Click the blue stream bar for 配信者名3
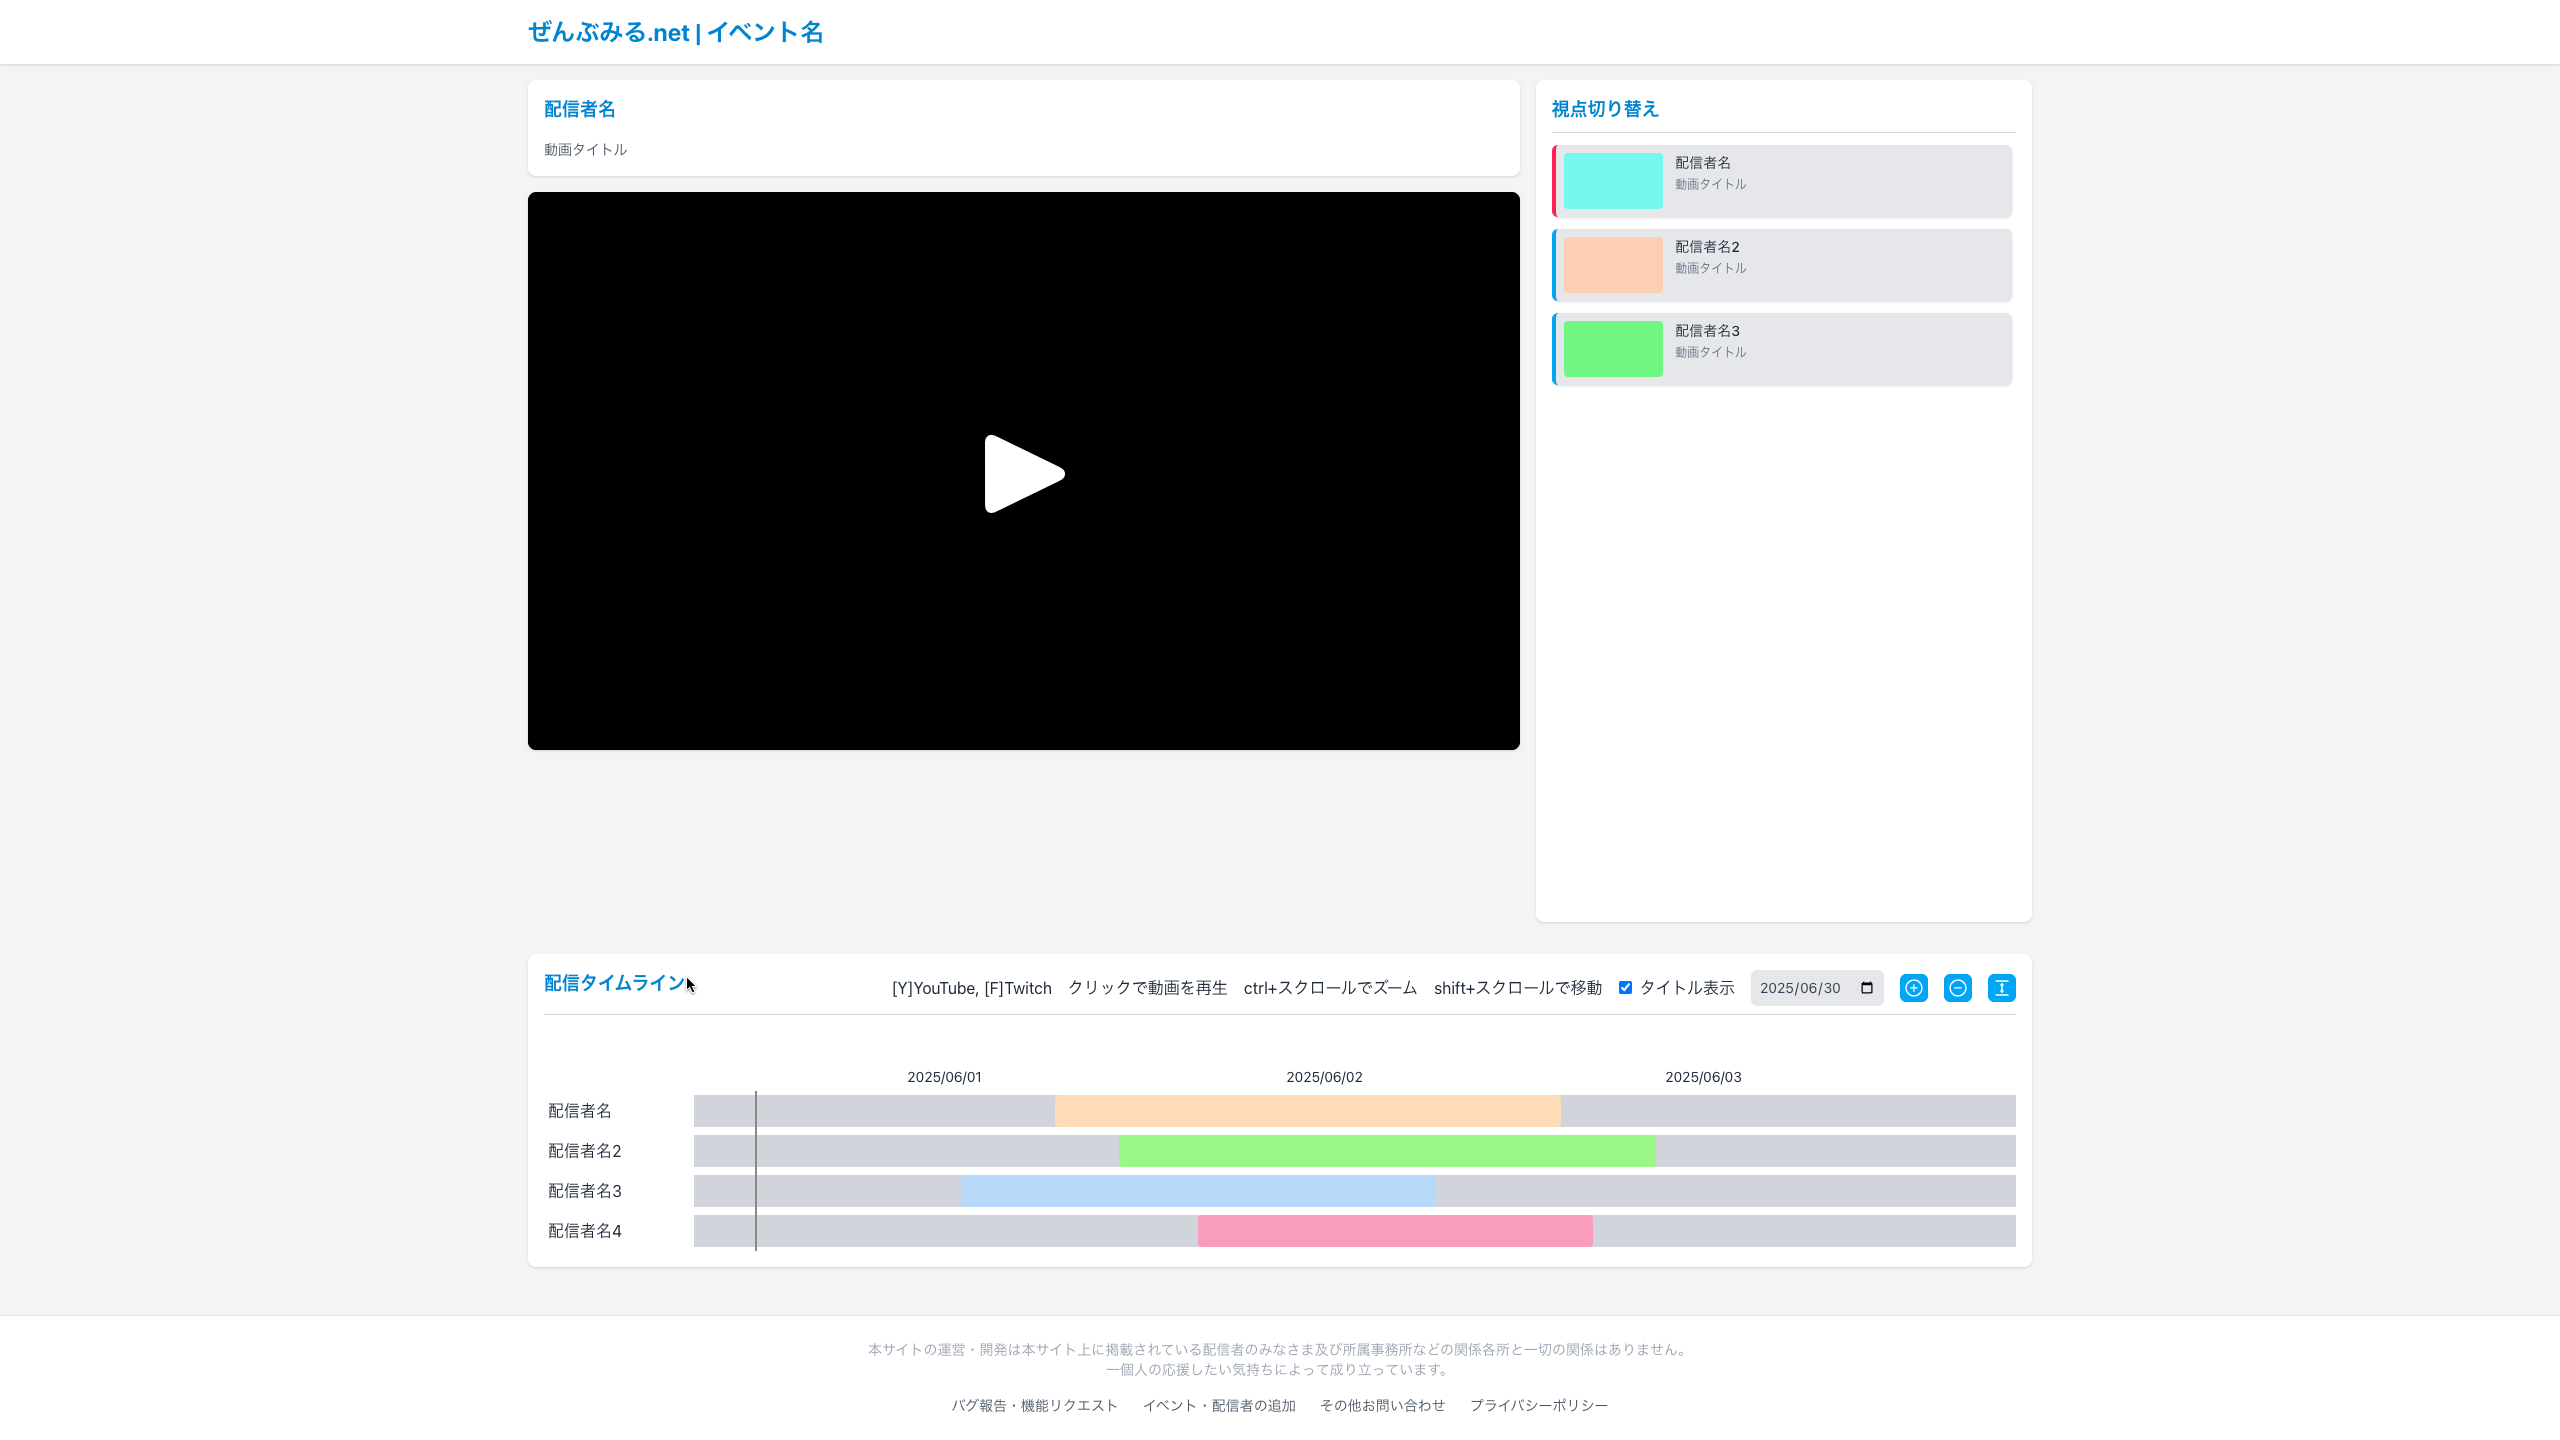 pyautogui.click(x=1198, y=1191)
